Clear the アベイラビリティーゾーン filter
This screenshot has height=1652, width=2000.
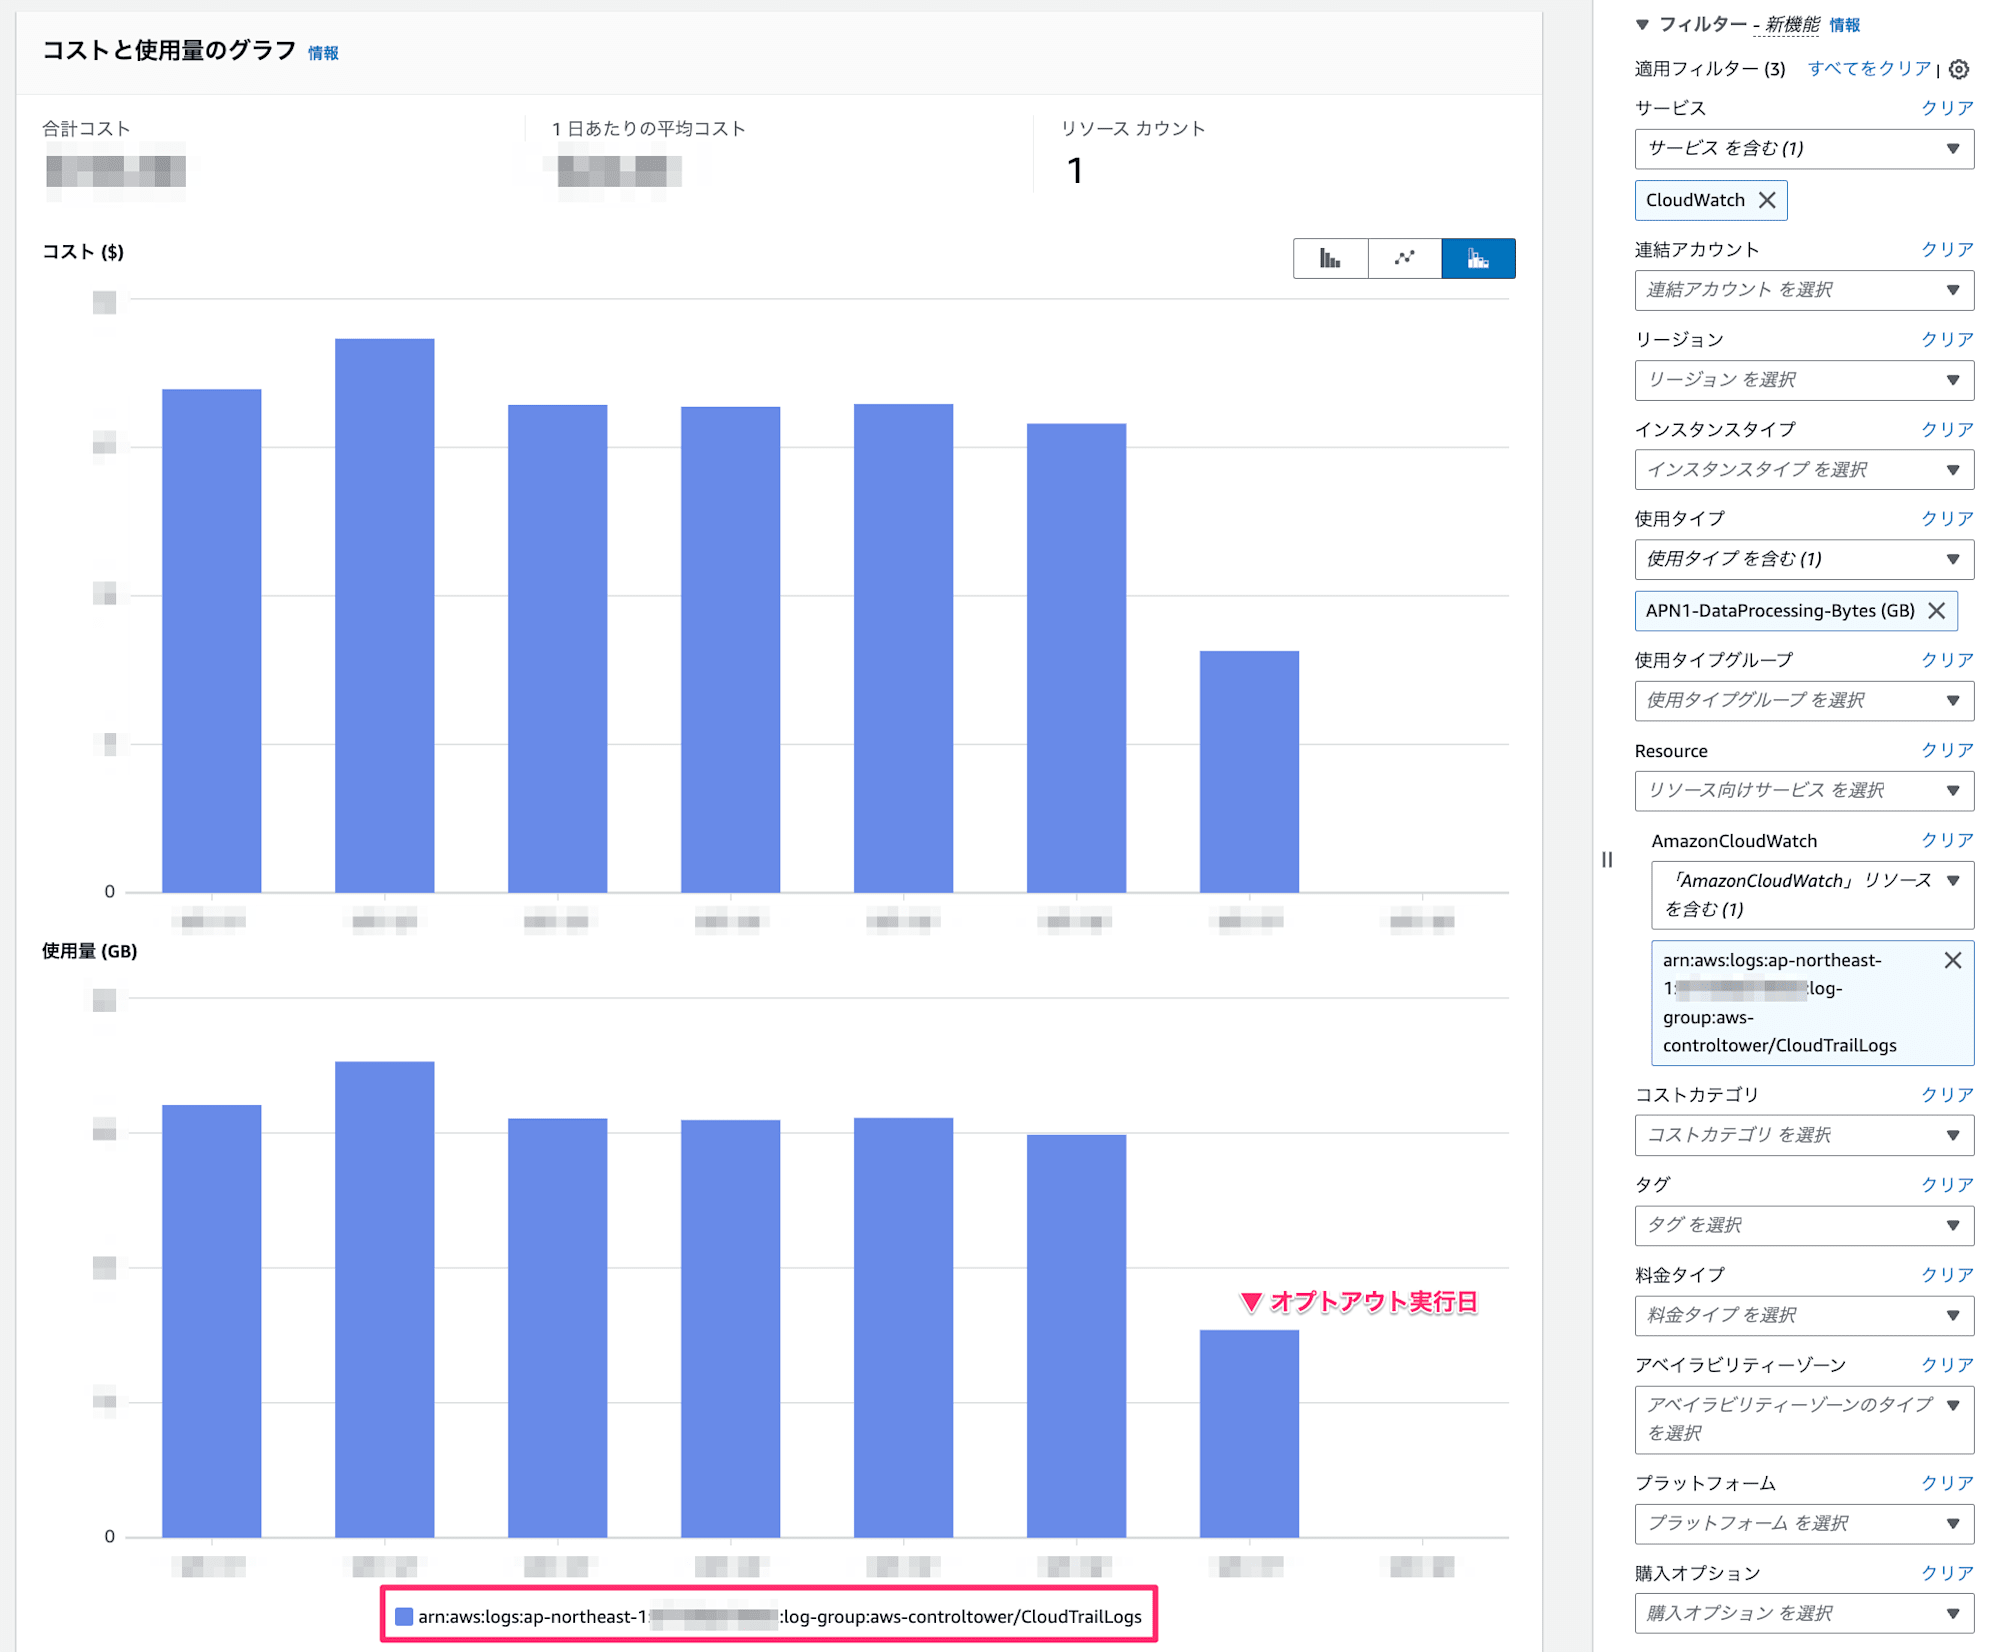(x=1947, y=1365)
